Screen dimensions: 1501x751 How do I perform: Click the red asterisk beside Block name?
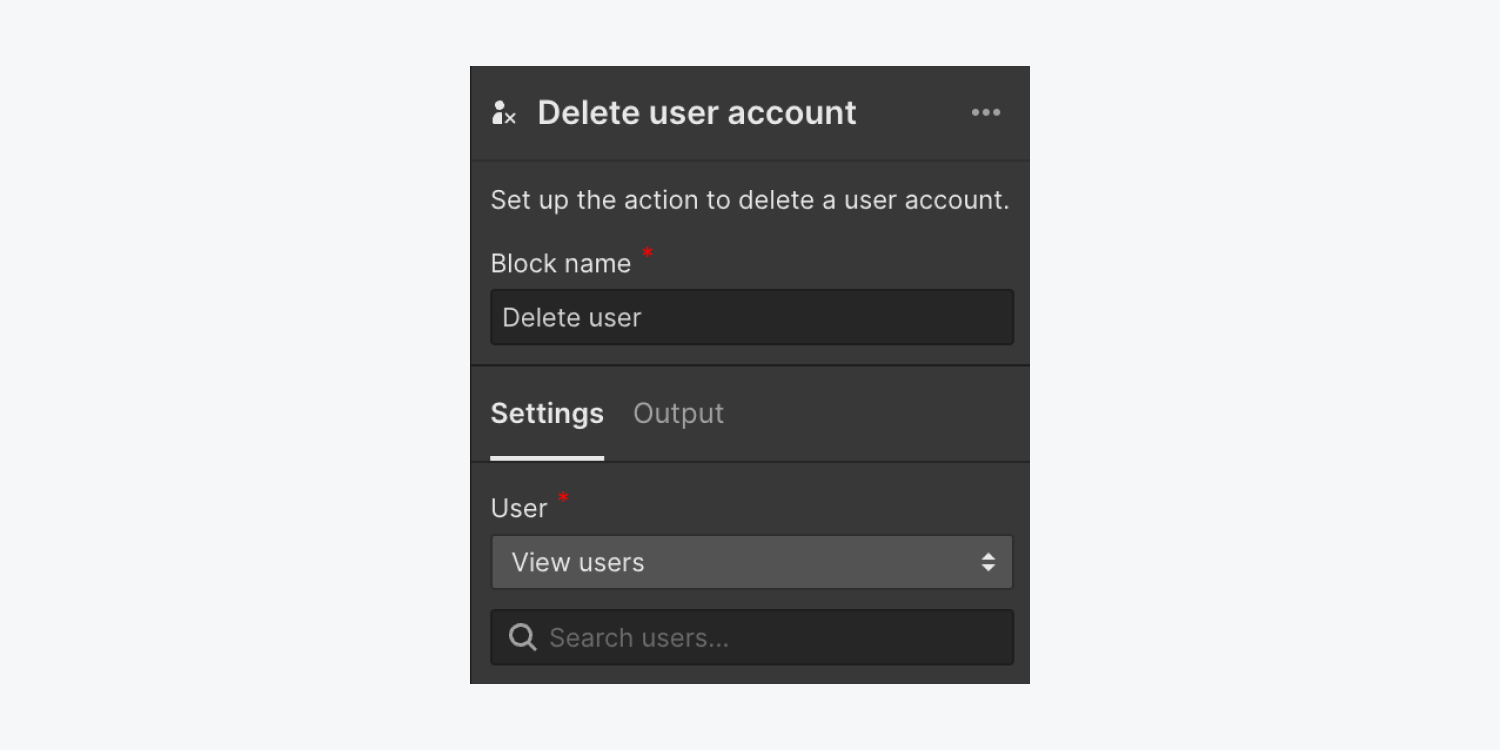[x=647, y=254]
